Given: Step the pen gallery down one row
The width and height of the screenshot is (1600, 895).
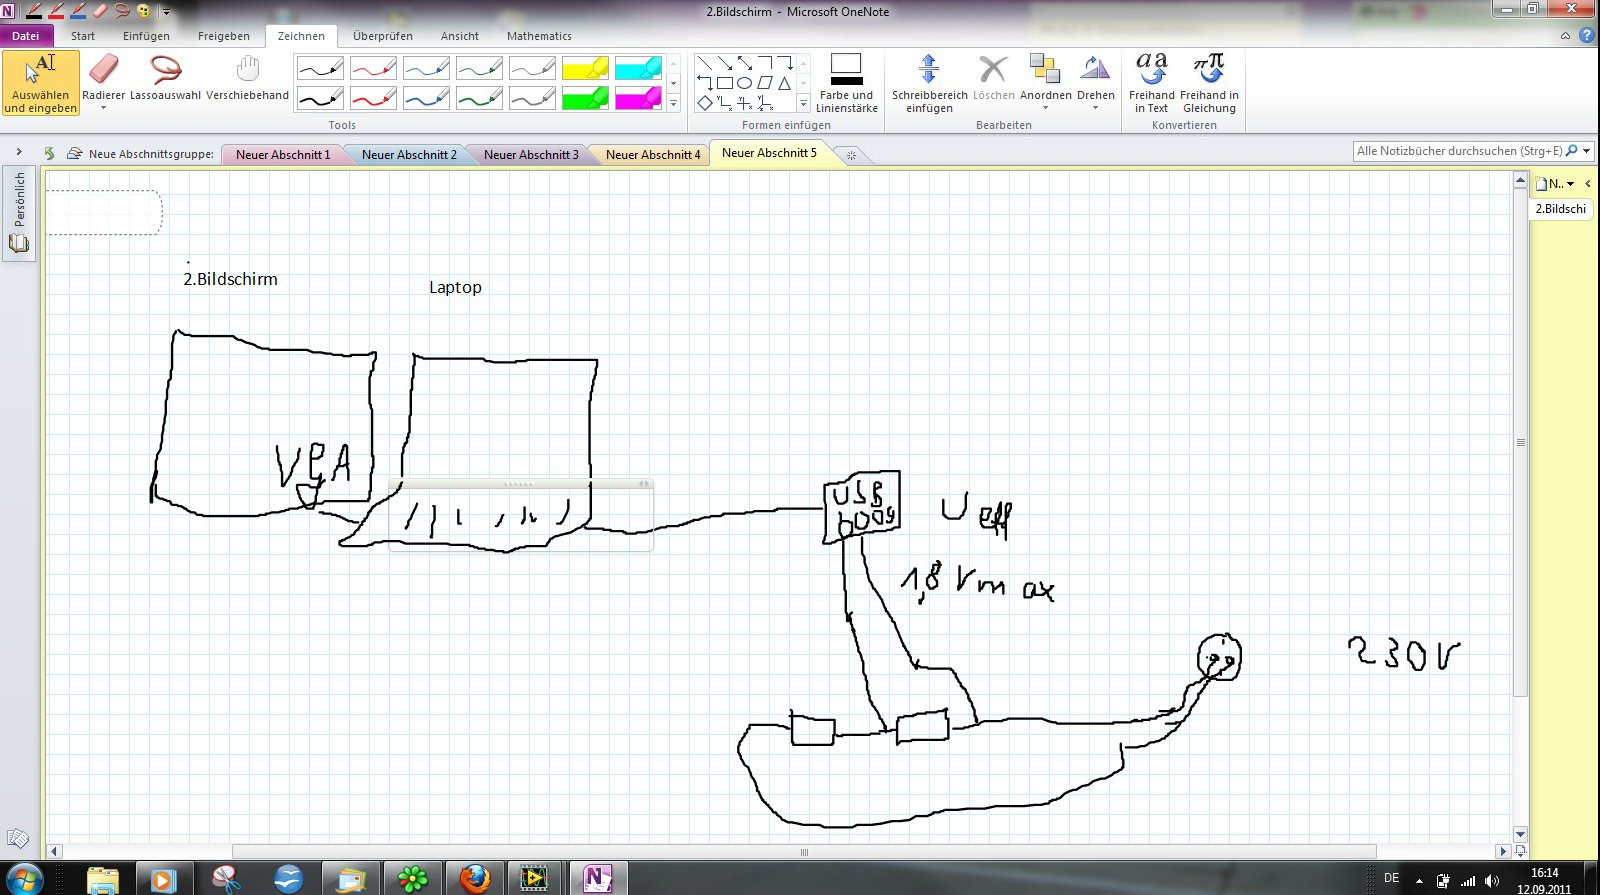Looking at the screenshot, I should pos(674,84).
